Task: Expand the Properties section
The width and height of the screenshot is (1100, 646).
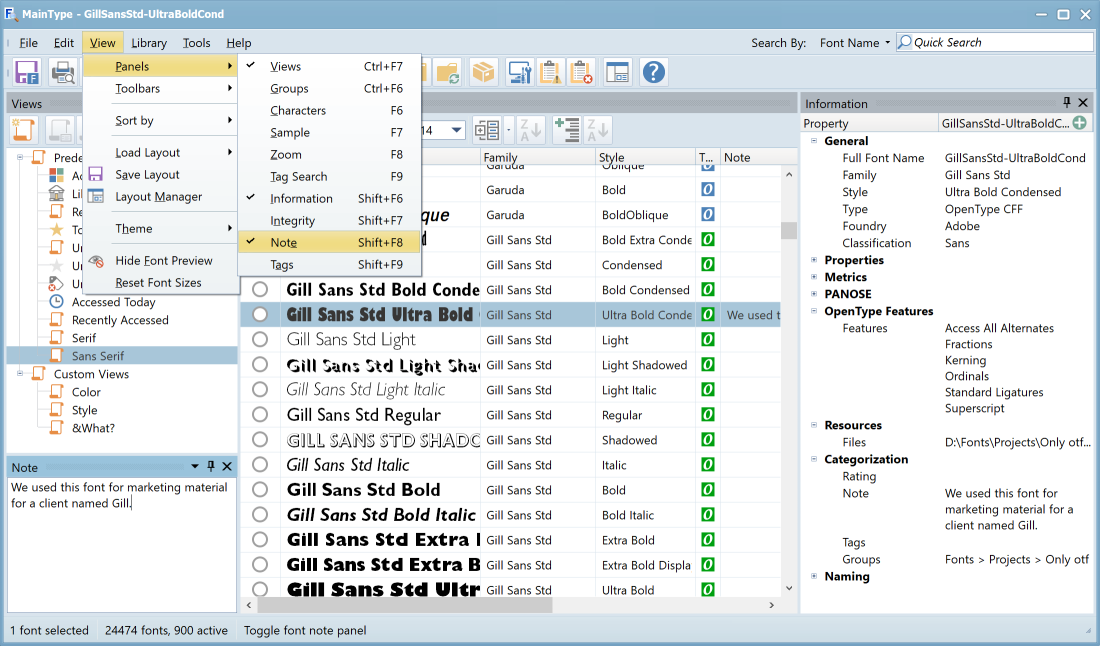Action: click(x=814, y=260)
